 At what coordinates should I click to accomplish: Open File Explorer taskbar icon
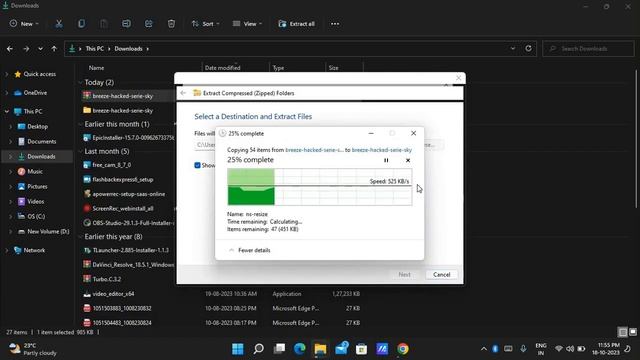click(320, 349)
